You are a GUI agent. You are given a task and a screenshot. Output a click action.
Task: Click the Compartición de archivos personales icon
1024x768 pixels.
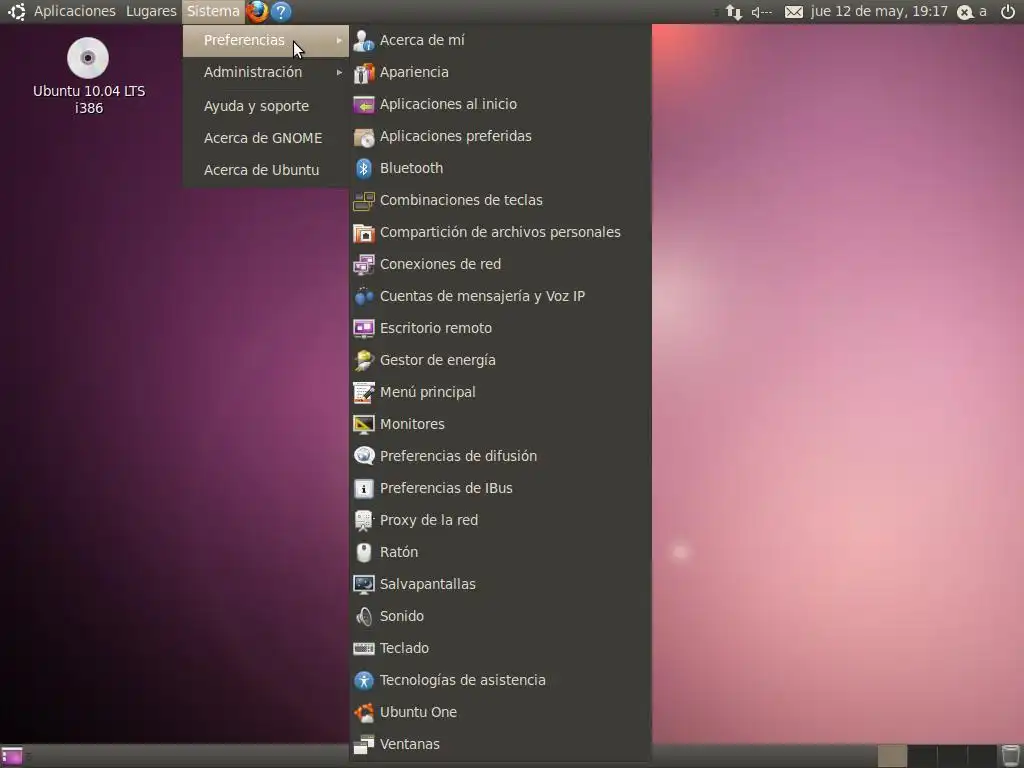pyautogui.click(x=364, y=232)
